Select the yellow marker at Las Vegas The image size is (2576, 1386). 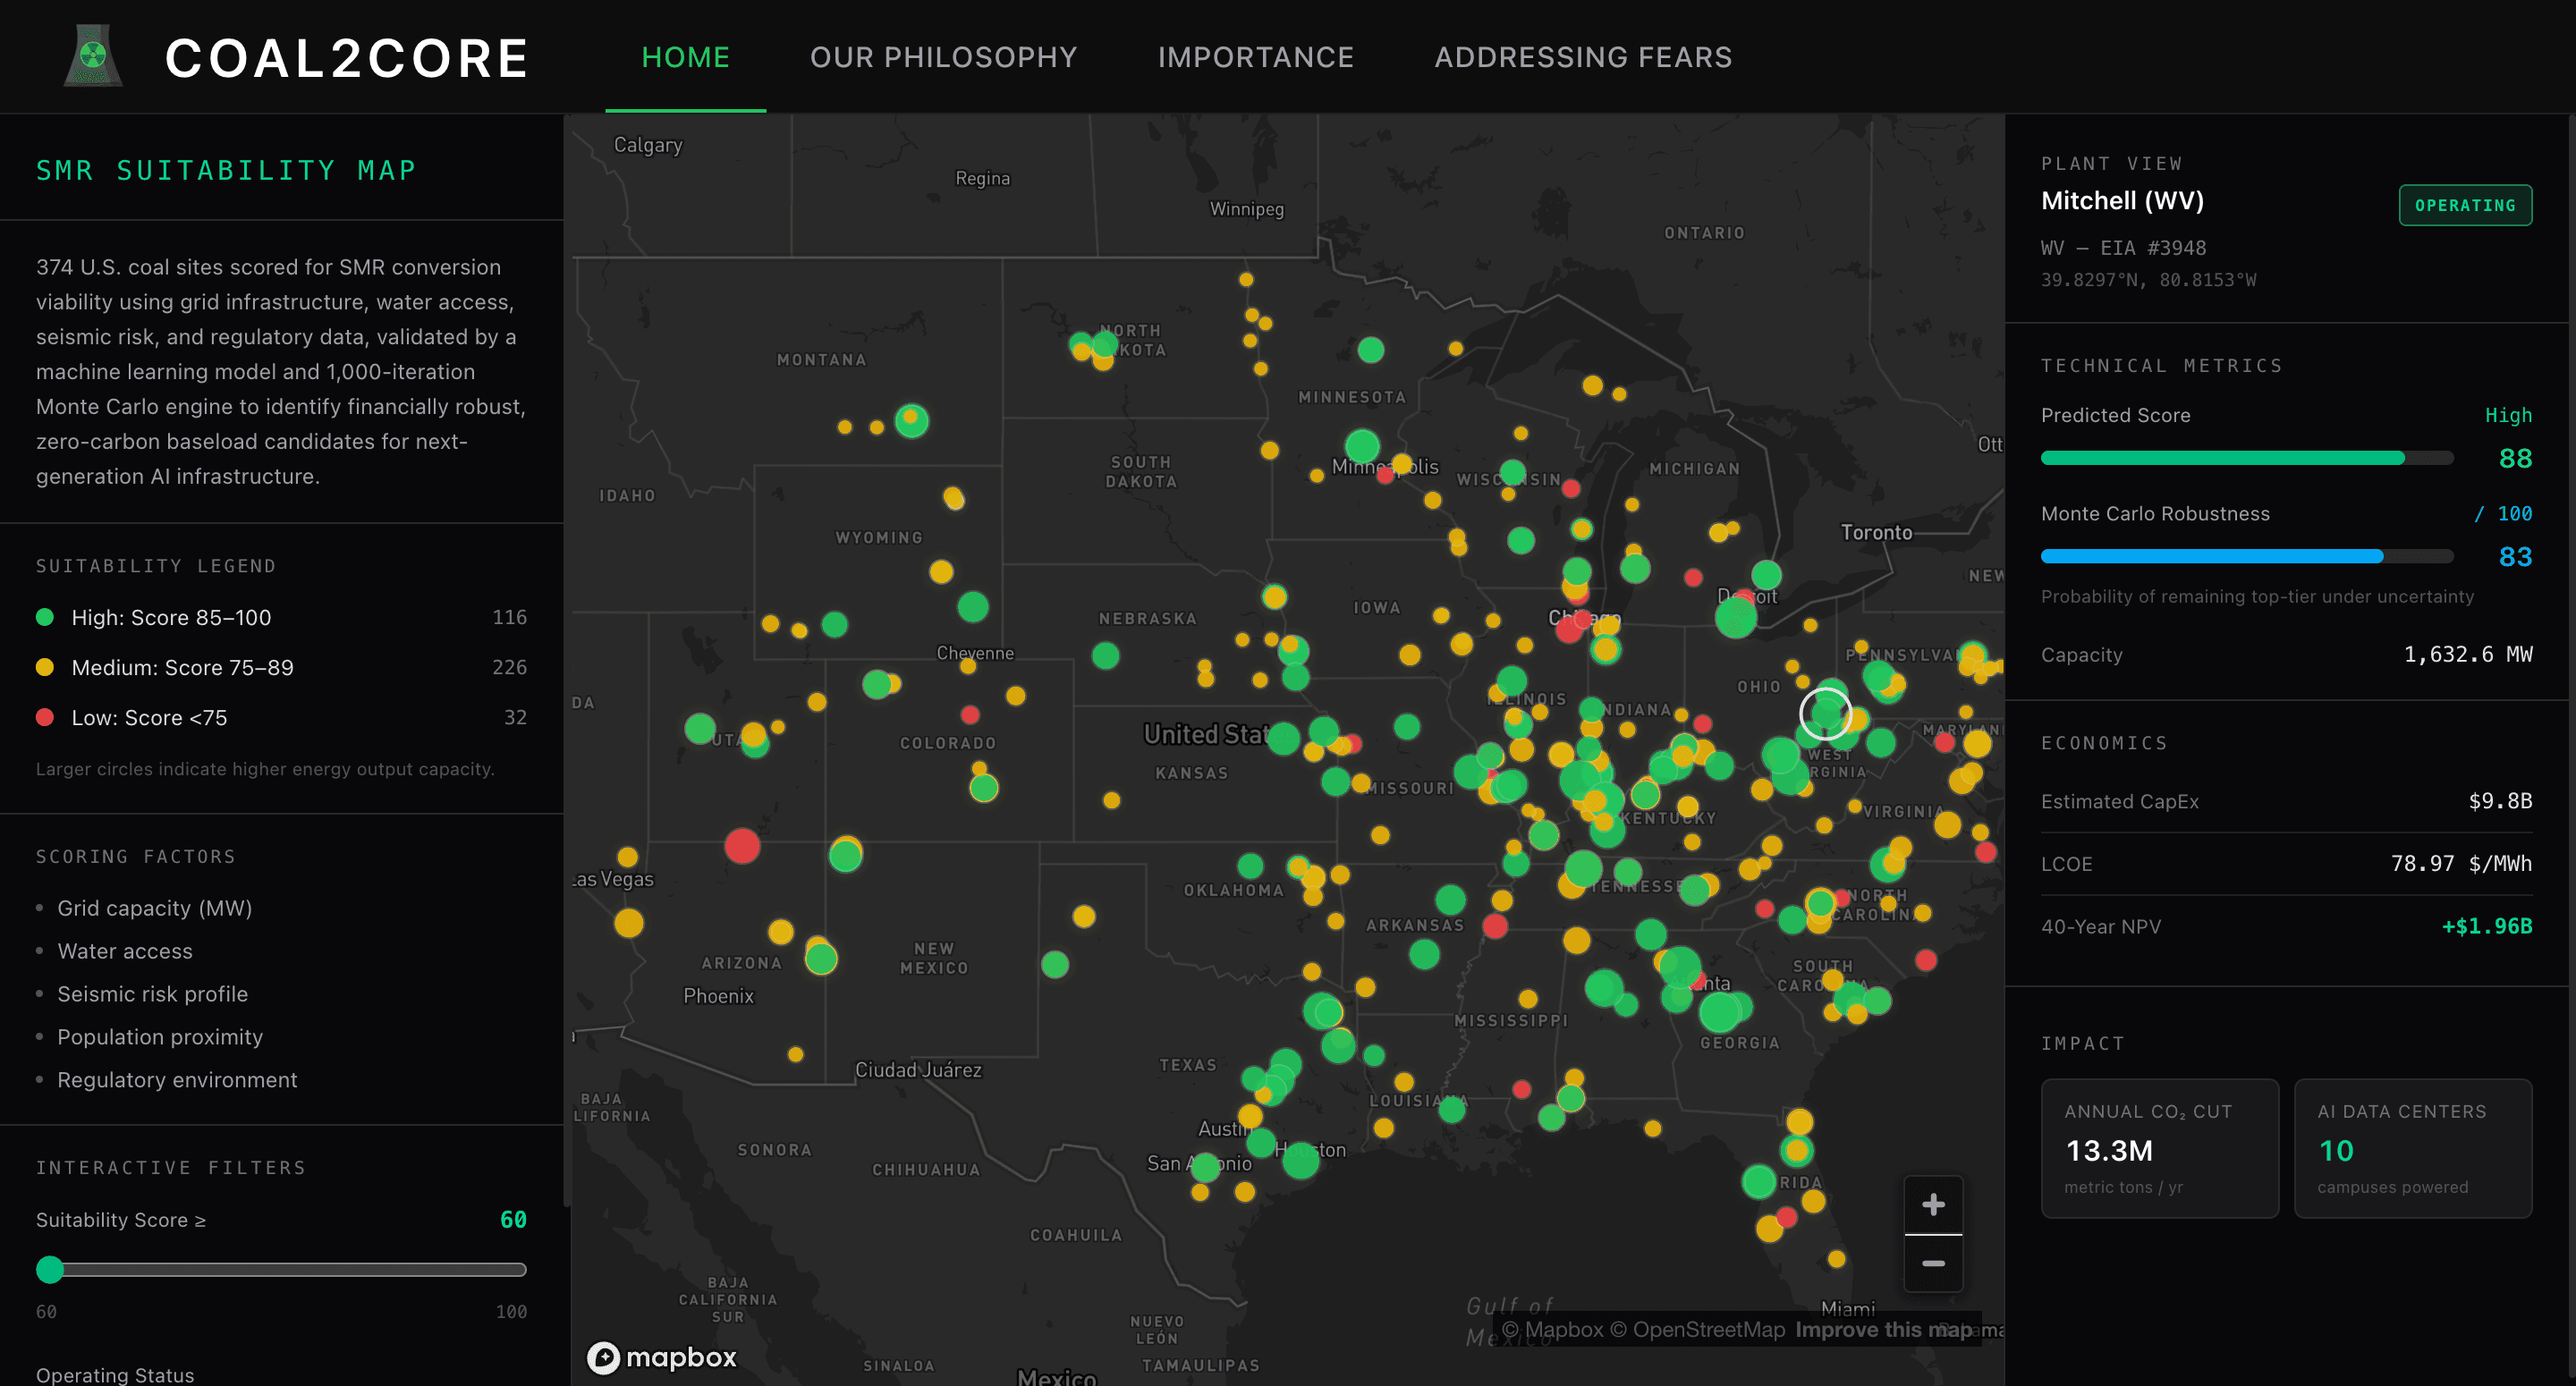(627, 857)
